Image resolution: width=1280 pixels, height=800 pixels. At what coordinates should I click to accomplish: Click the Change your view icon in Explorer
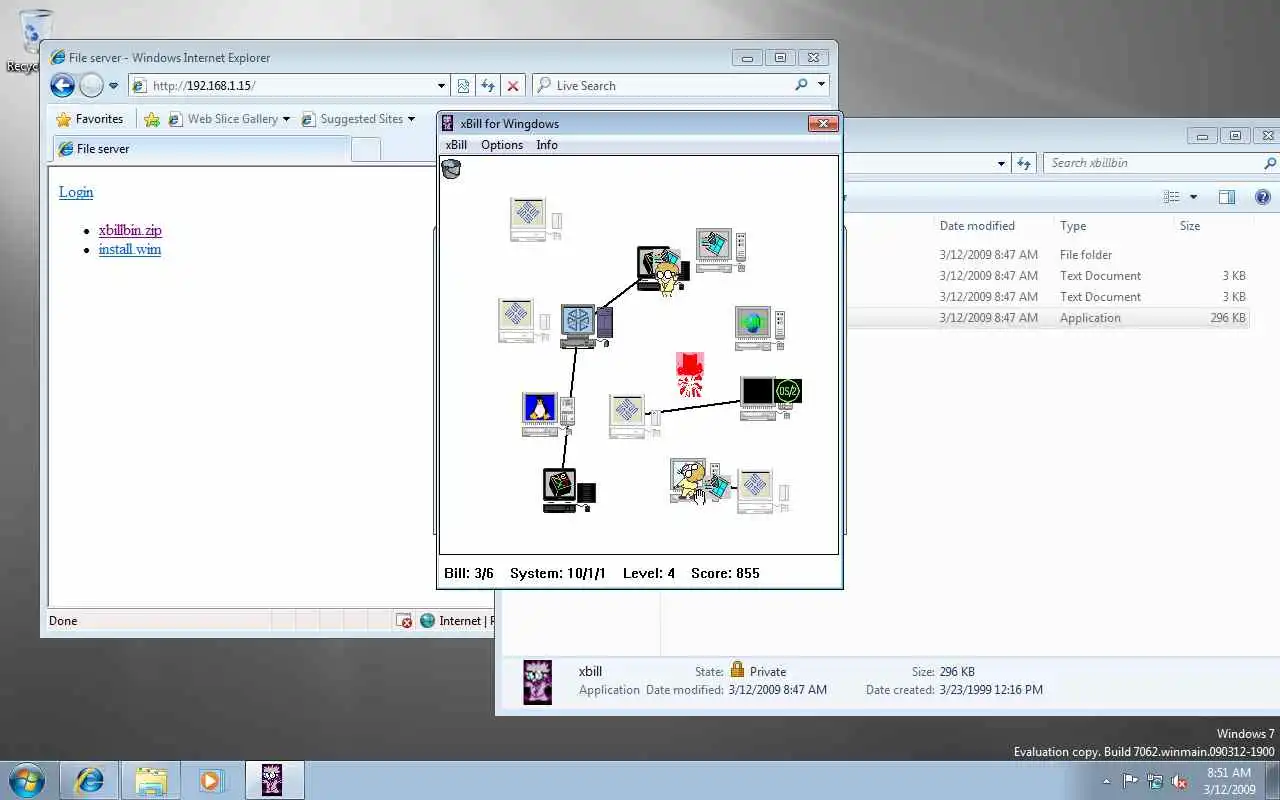1172,197
